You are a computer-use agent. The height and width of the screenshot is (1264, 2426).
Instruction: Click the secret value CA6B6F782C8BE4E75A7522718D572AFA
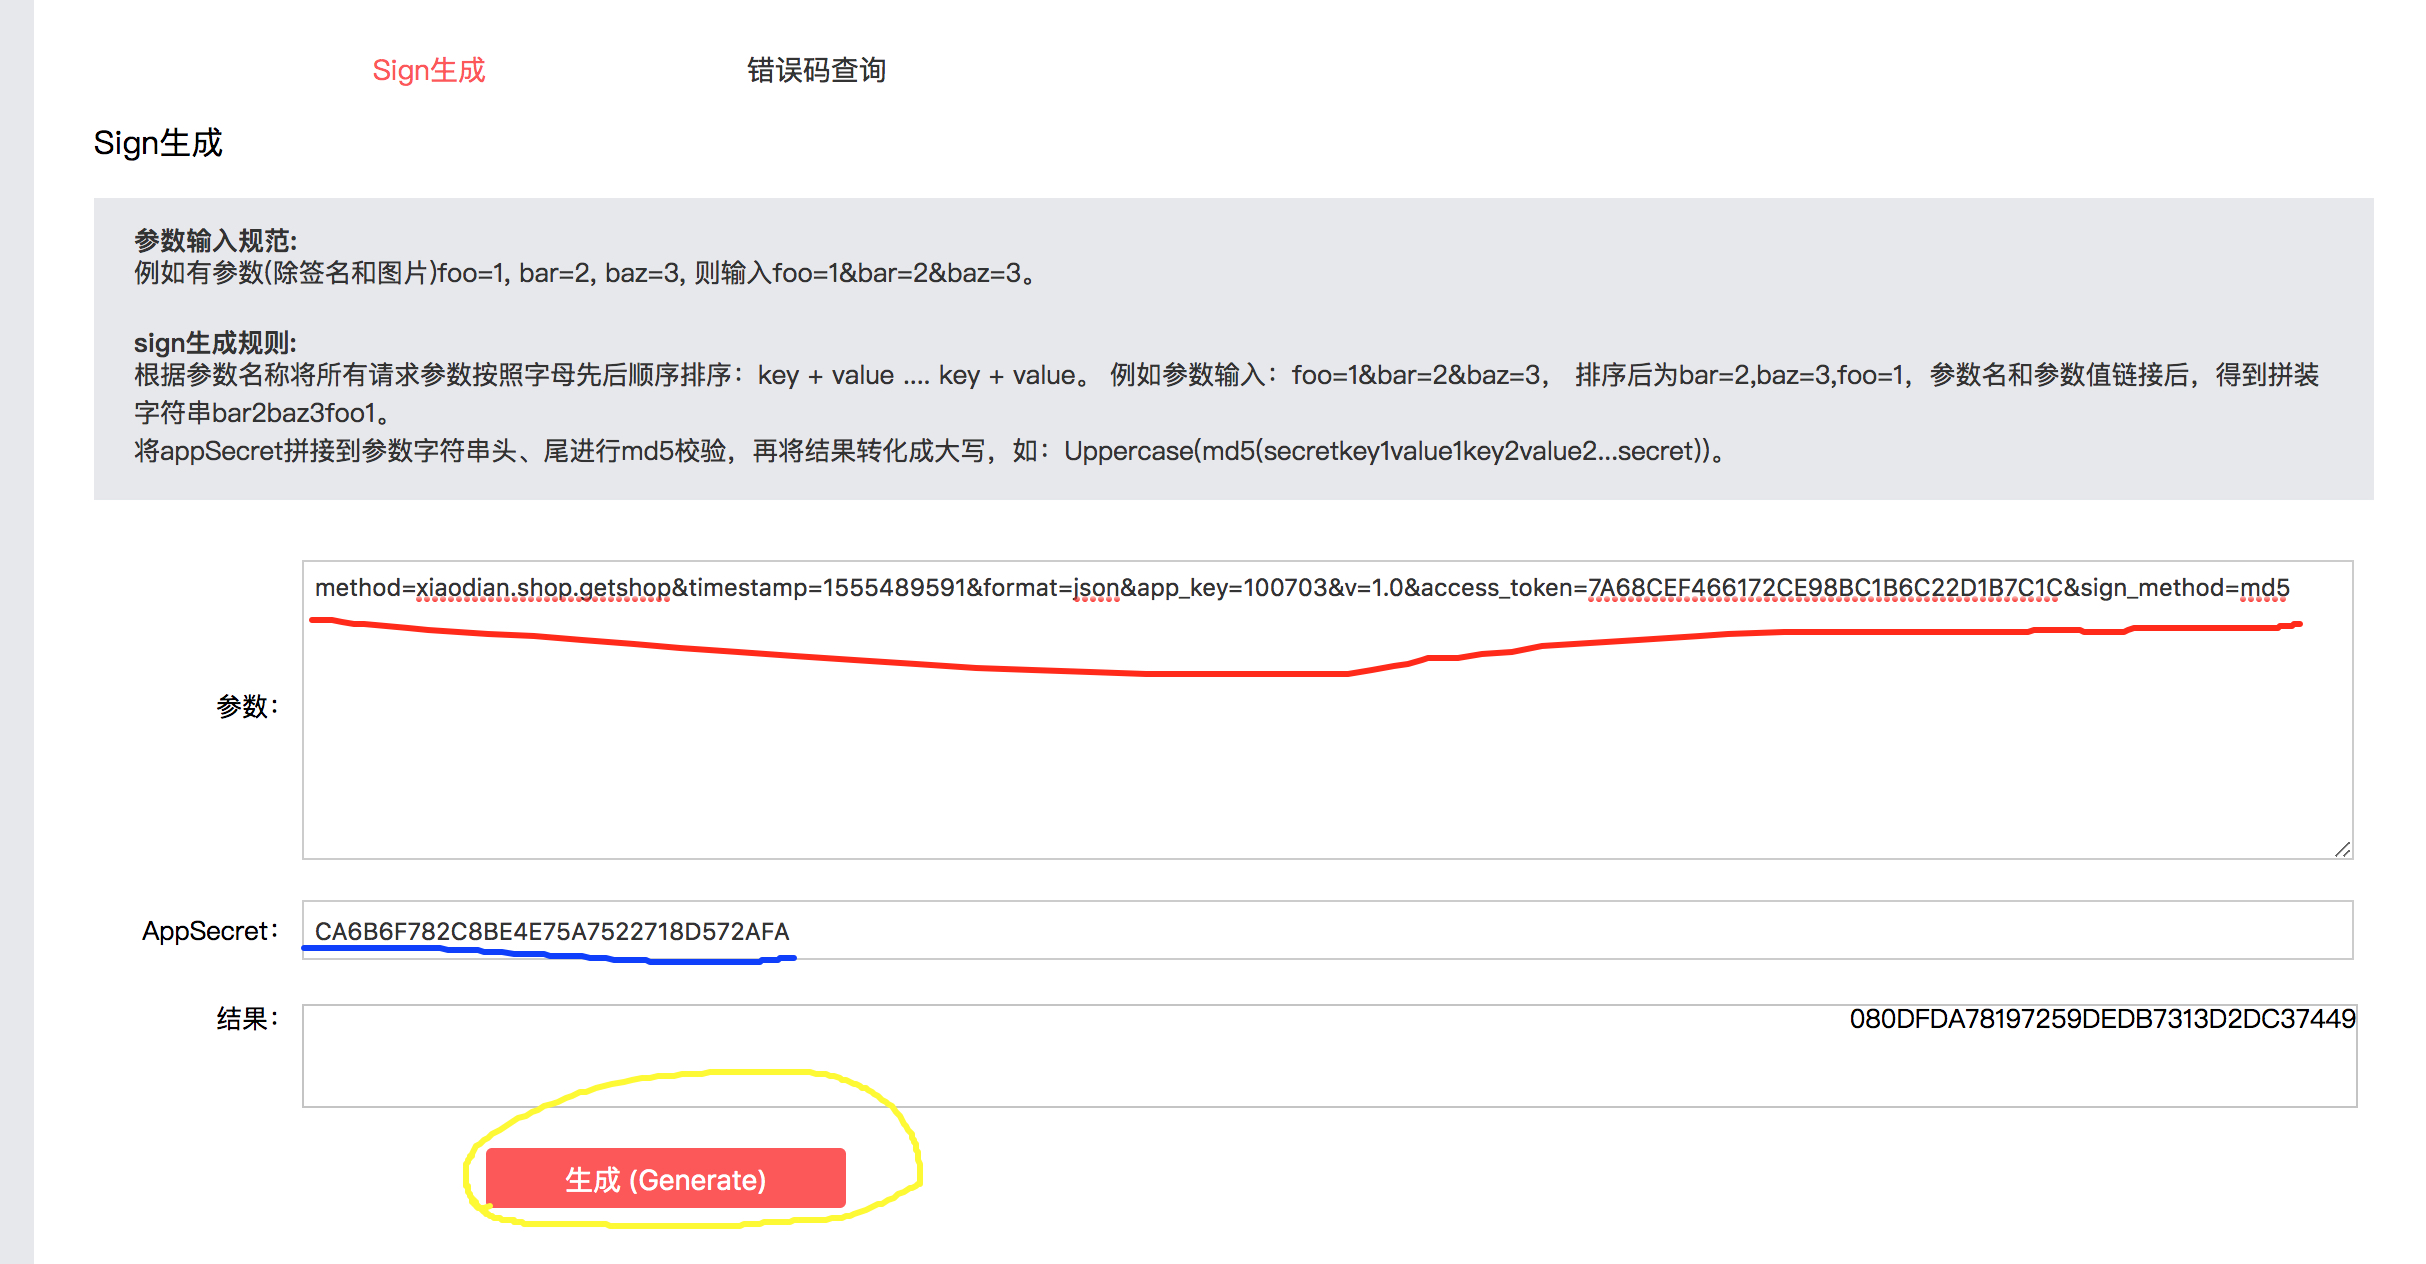pos(552,931)
